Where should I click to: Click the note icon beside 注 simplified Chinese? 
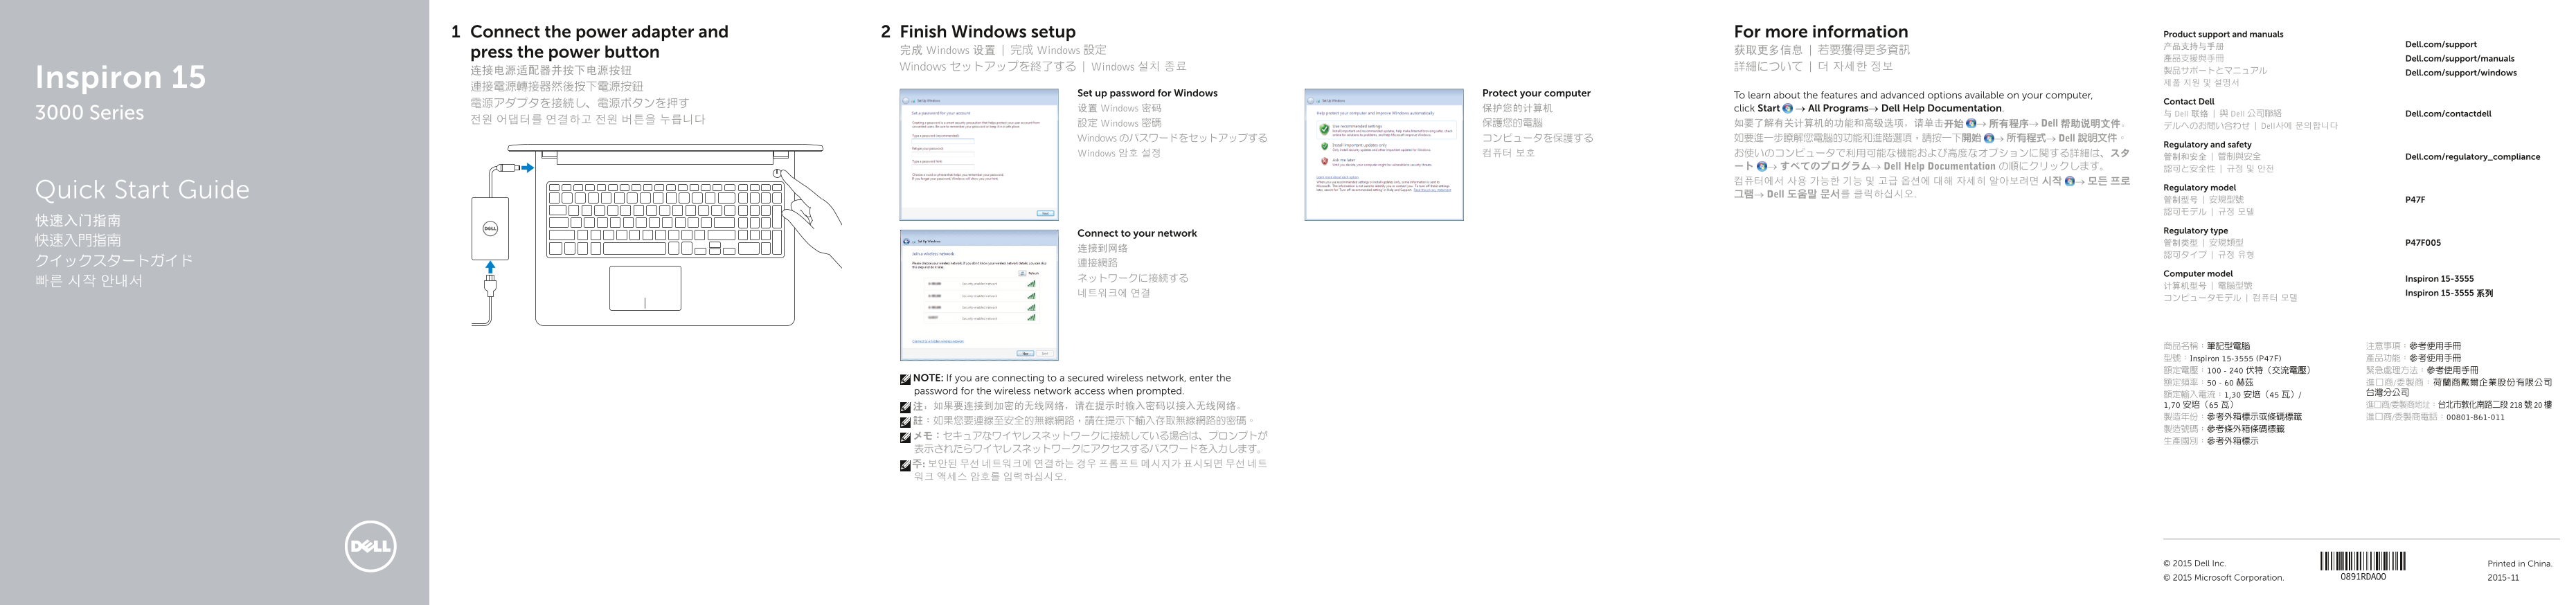click(905, 407)
